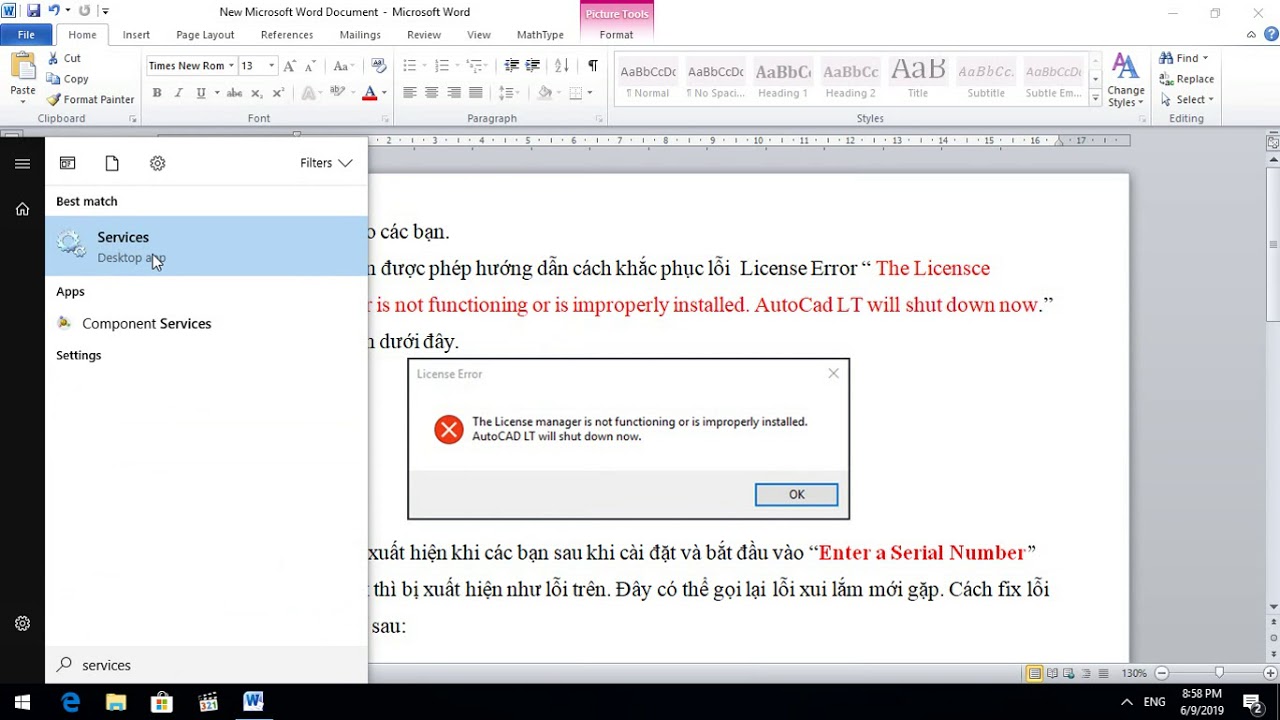Screen dimensions: 1280x720
Task: Click Cut in Clipboard group
Action: (64, 59)
